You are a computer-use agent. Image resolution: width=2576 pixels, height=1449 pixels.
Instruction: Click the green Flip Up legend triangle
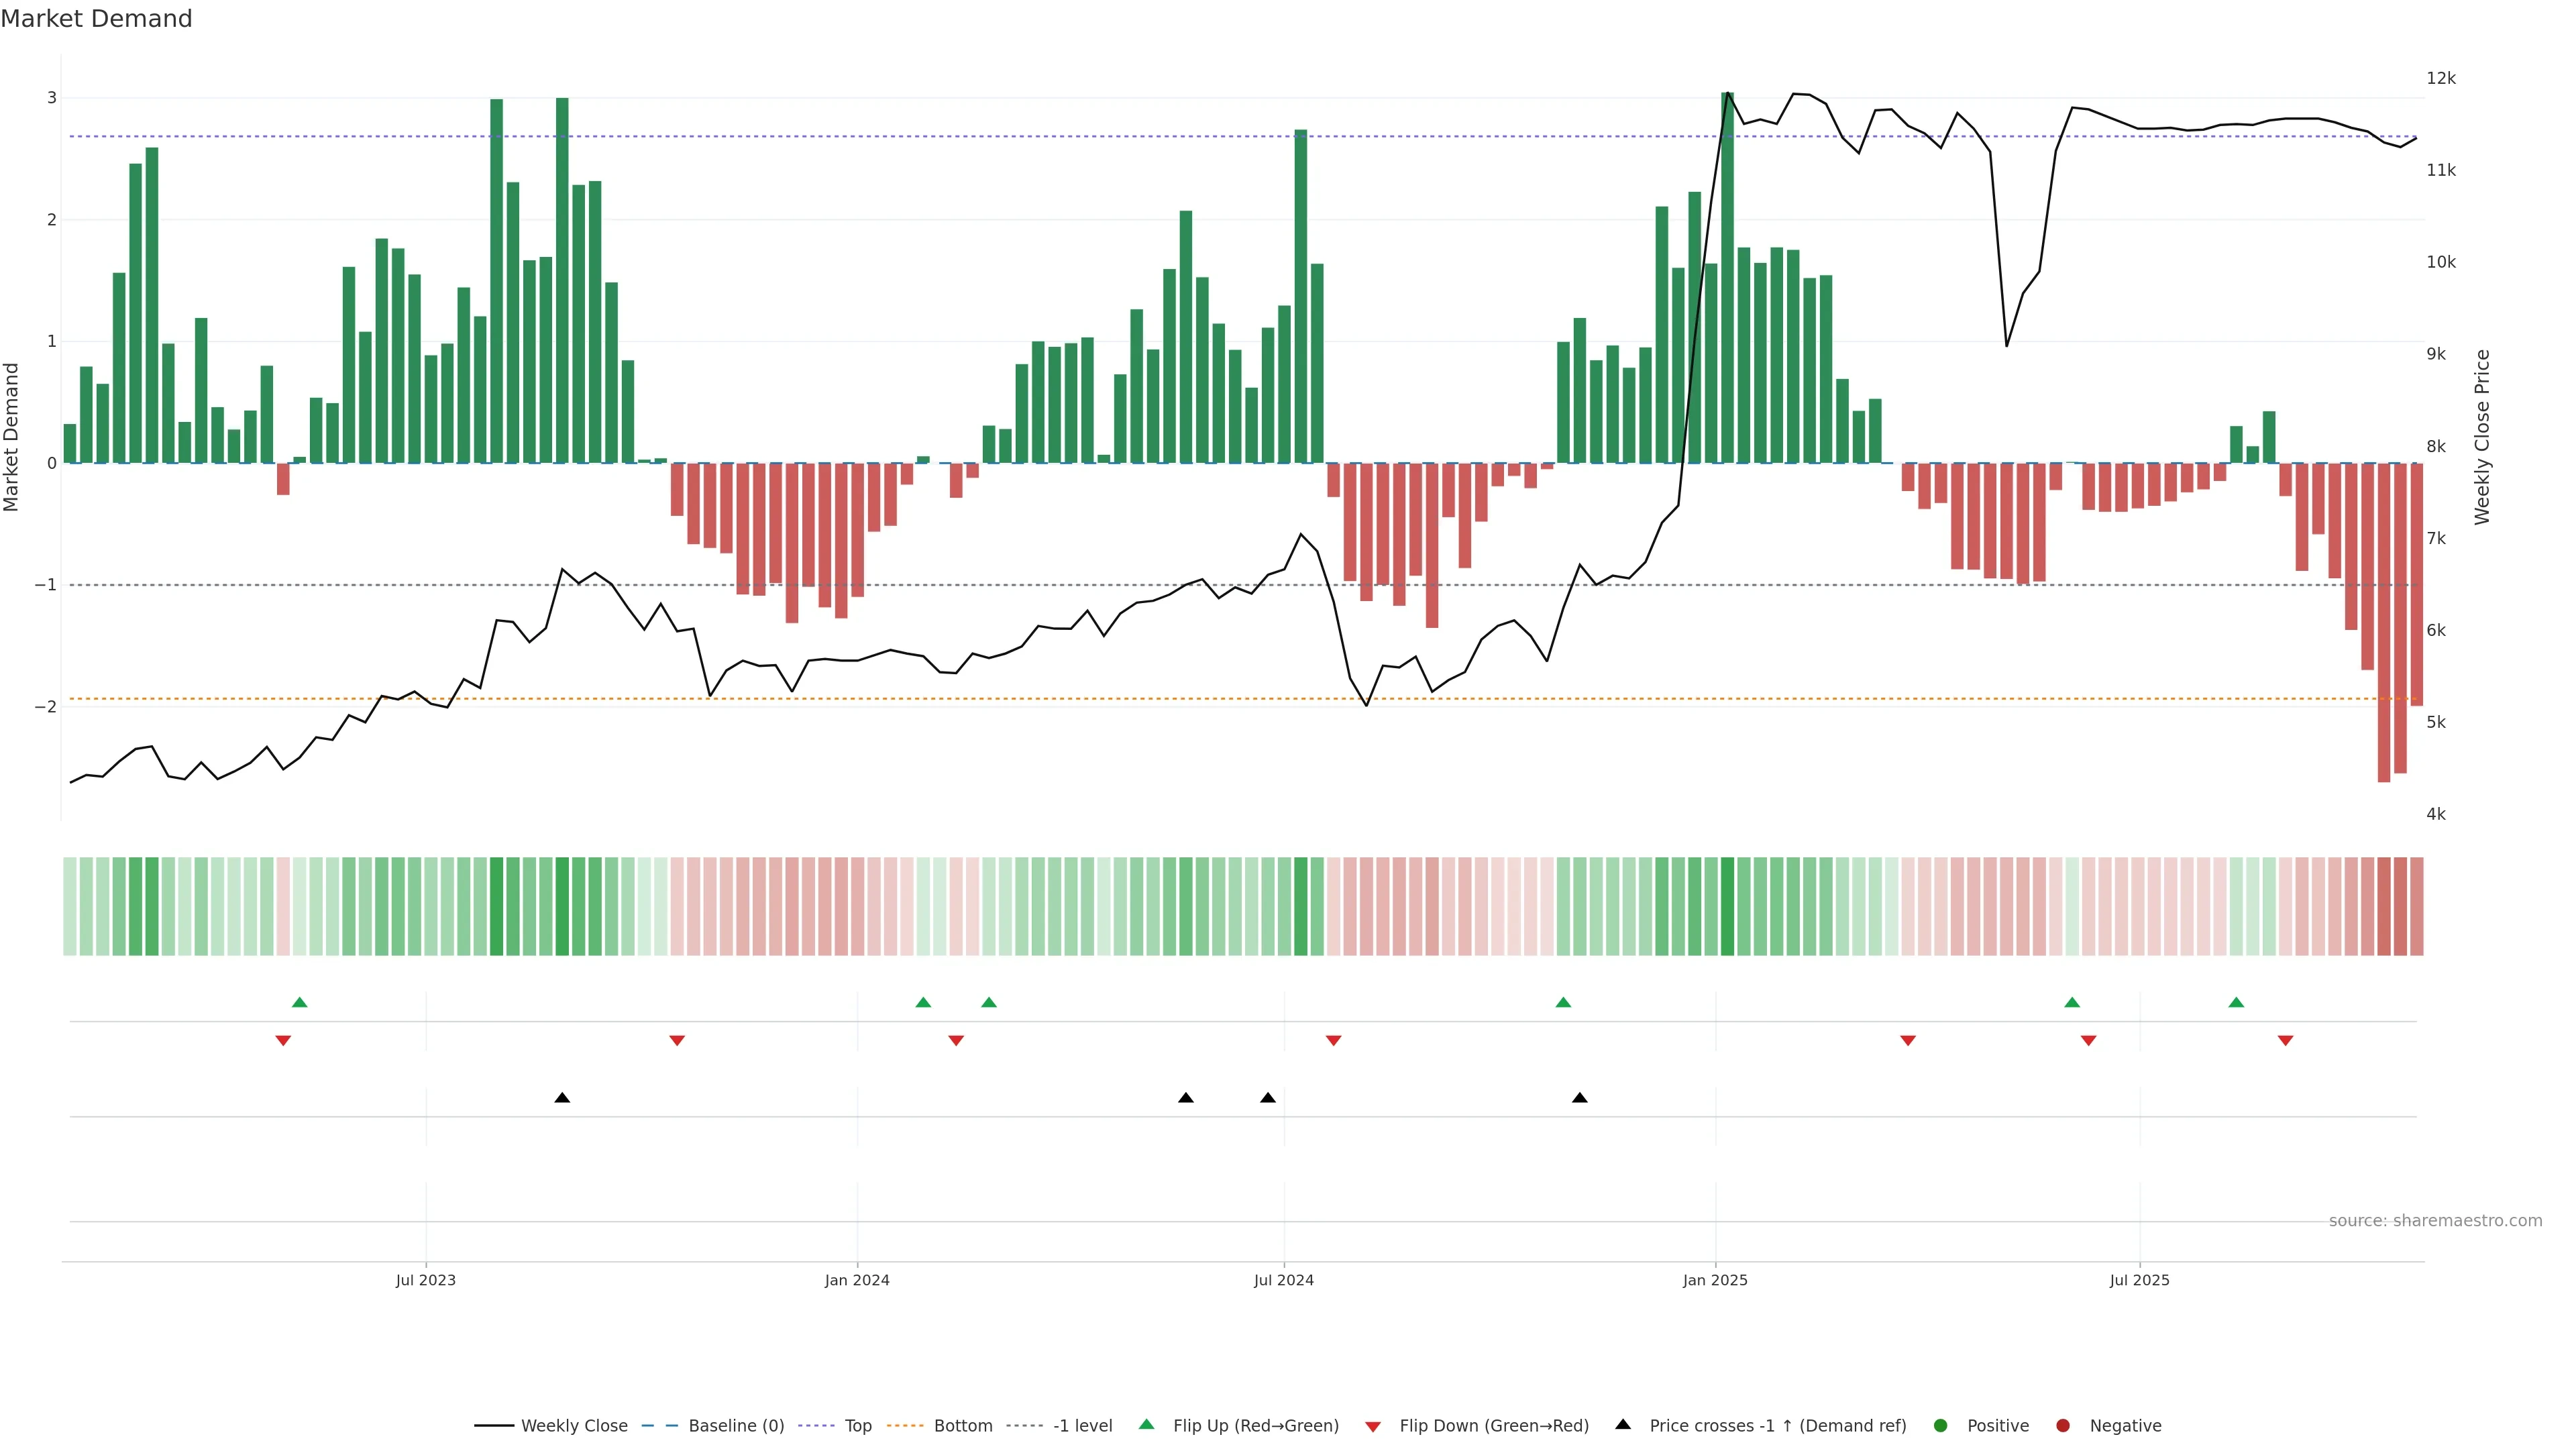pyautogui.click(x=1147, y=1425)
